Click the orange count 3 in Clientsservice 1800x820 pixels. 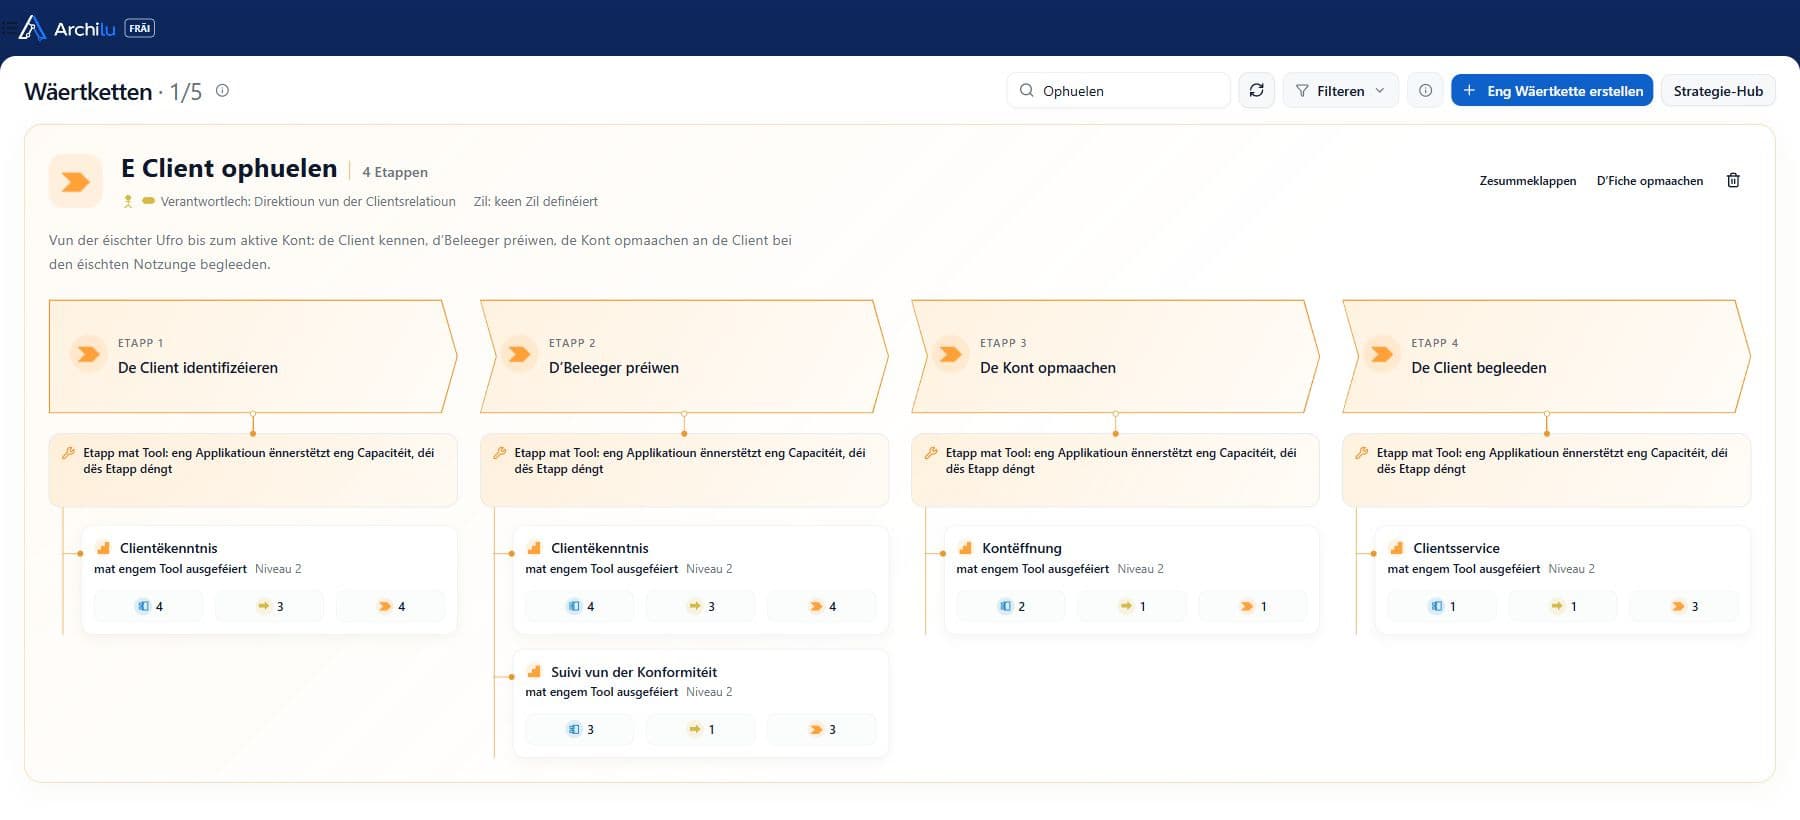click(x=1684, y=606)
